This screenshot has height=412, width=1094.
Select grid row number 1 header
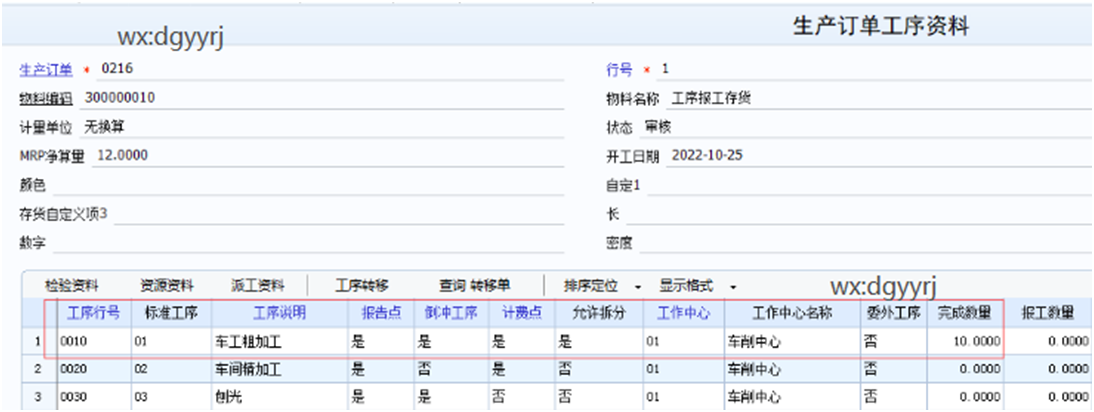(39, 342)
